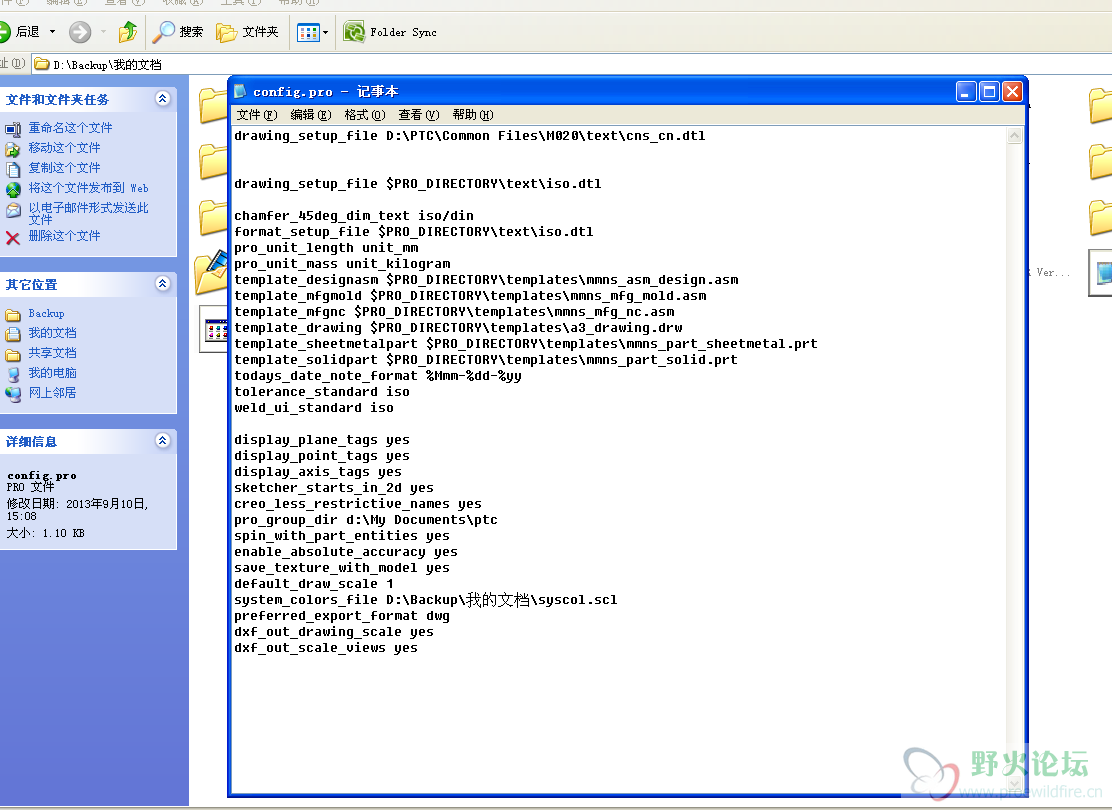The image size is (1112, 810).
Task: Open the Backup folder link
Action: (46, 314)
